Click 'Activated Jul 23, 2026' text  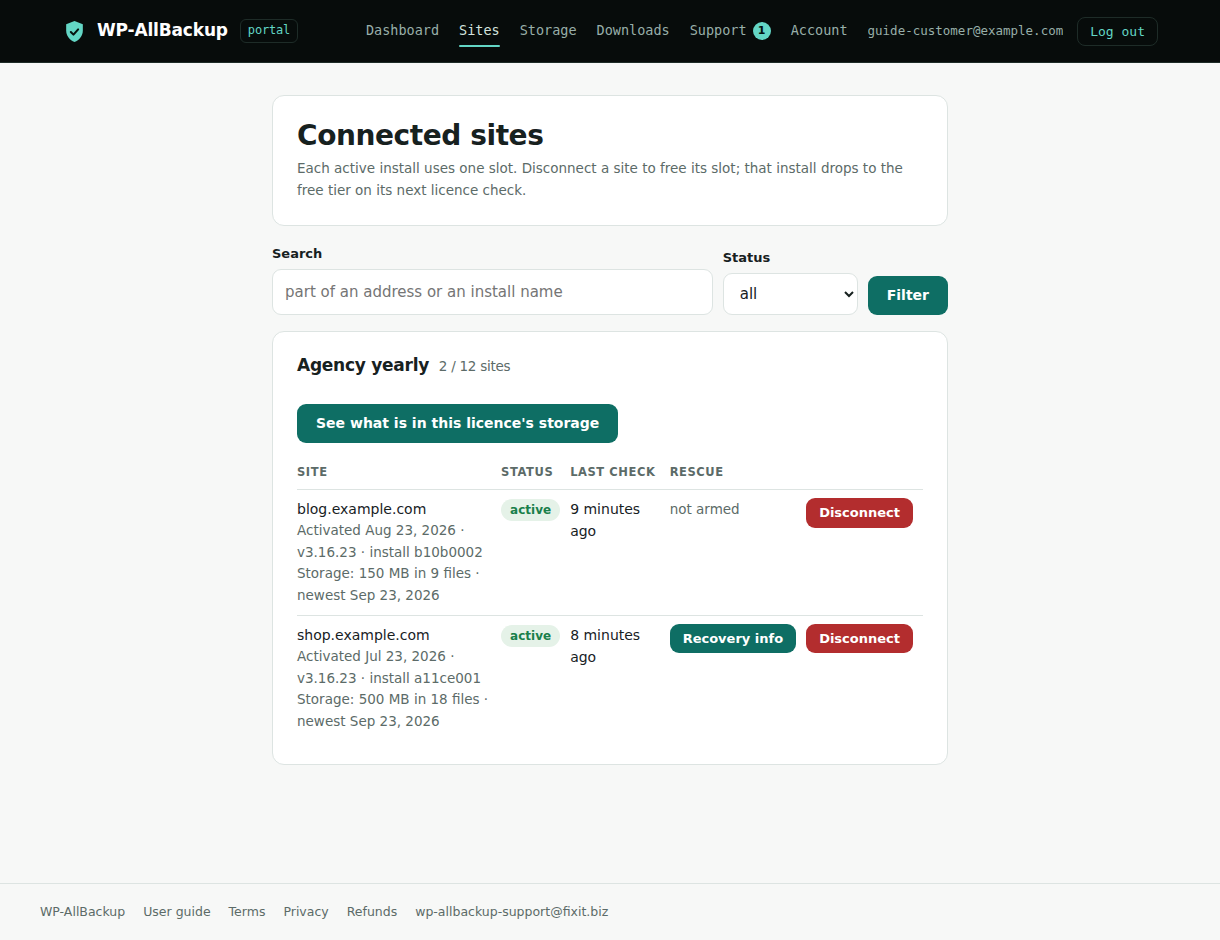tap(371, 656)
